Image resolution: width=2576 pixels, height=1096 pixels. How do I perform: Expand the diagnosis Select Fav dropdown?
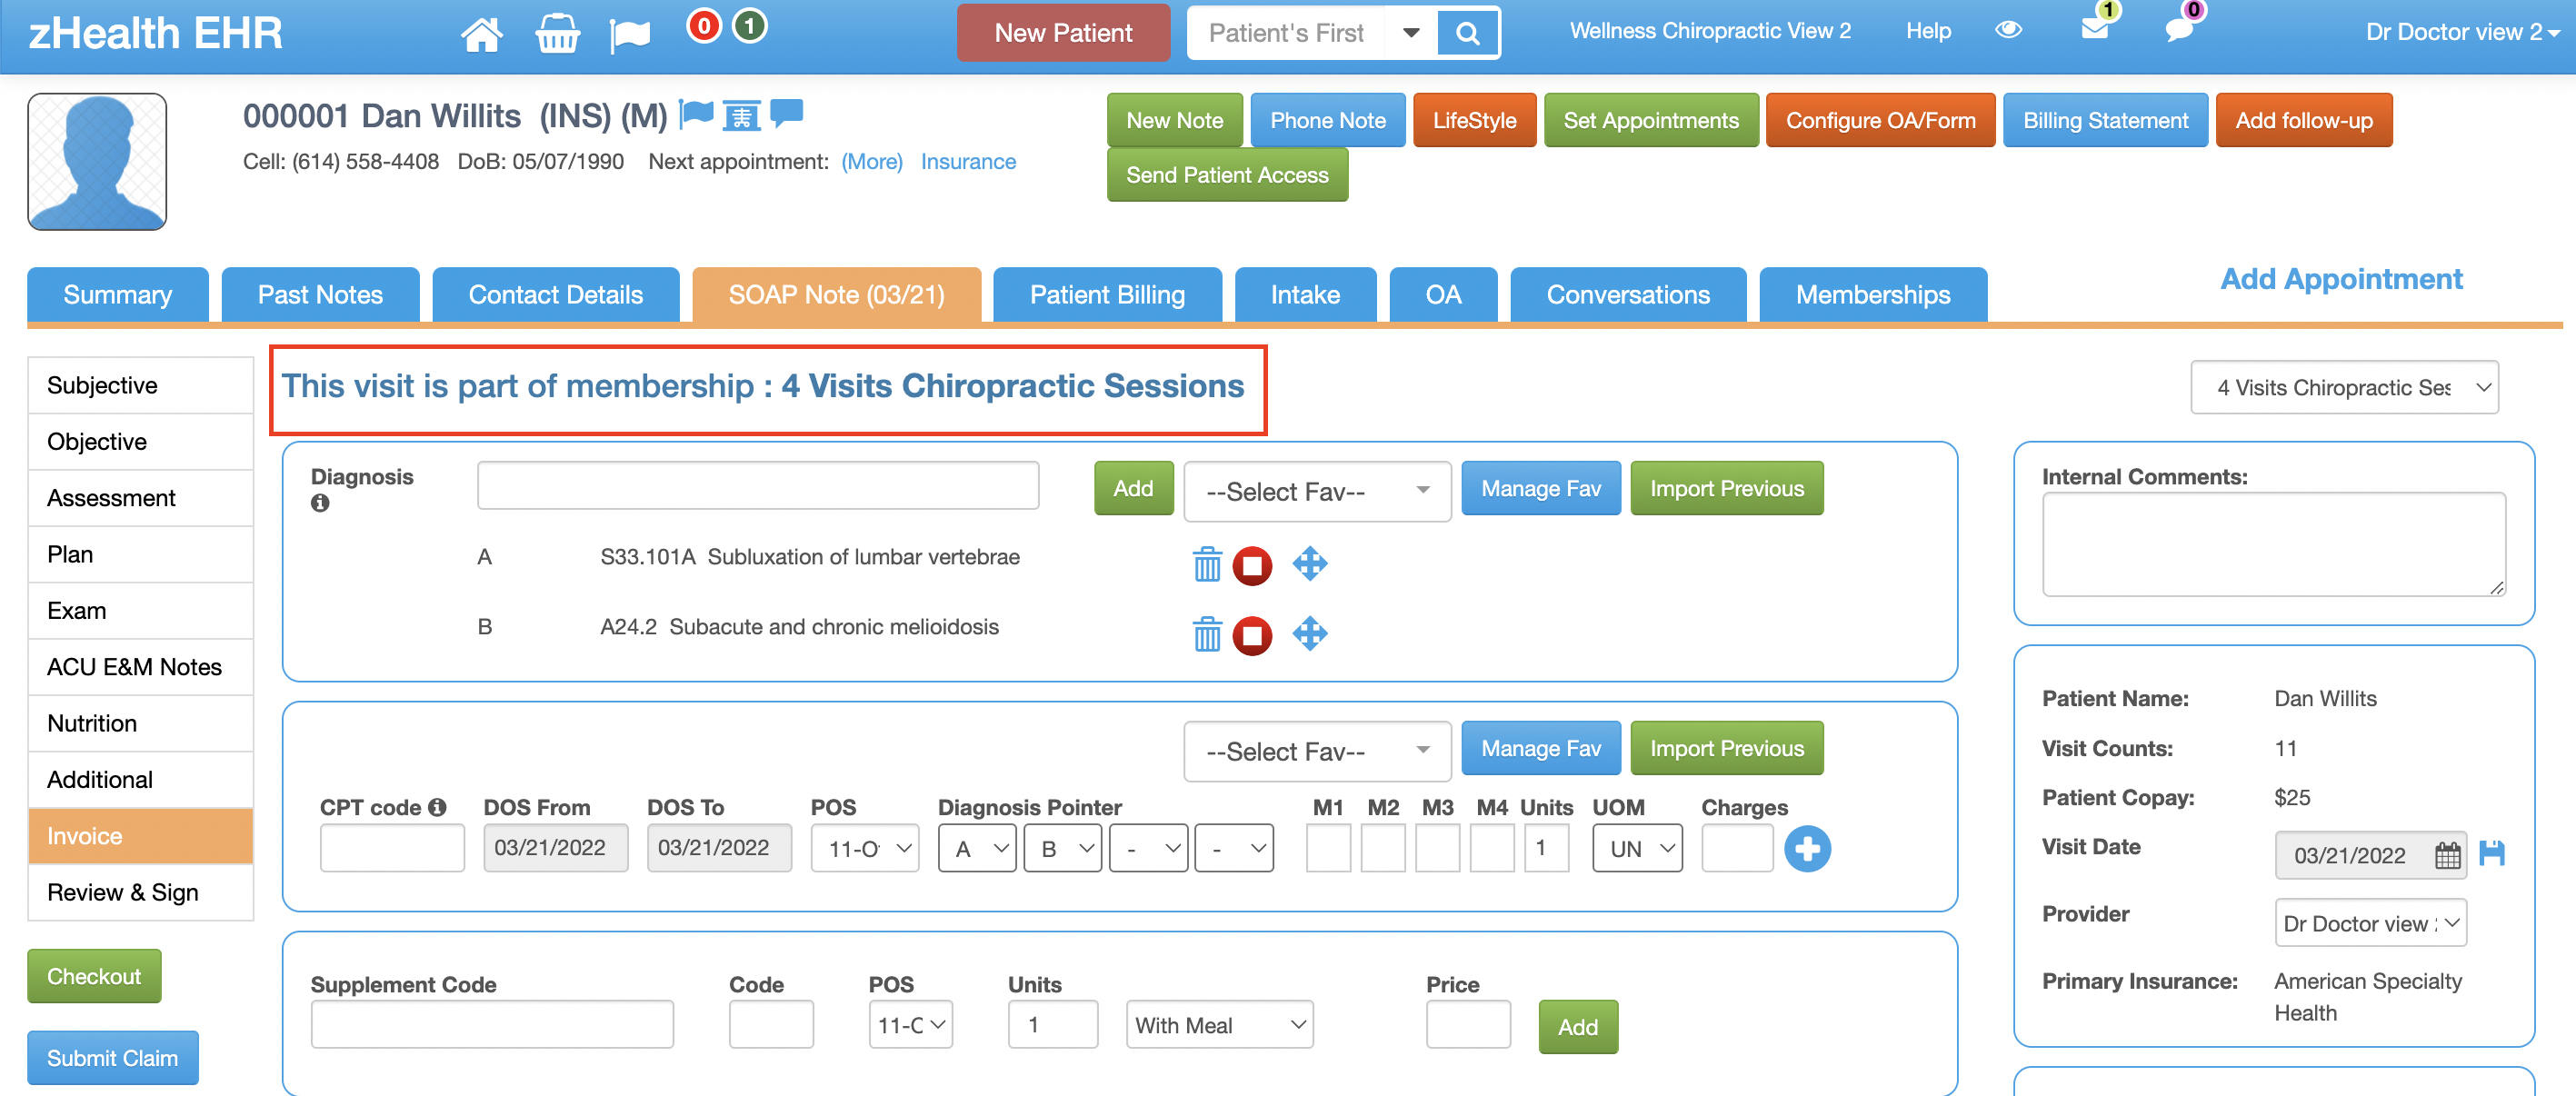click(1316, 491)
